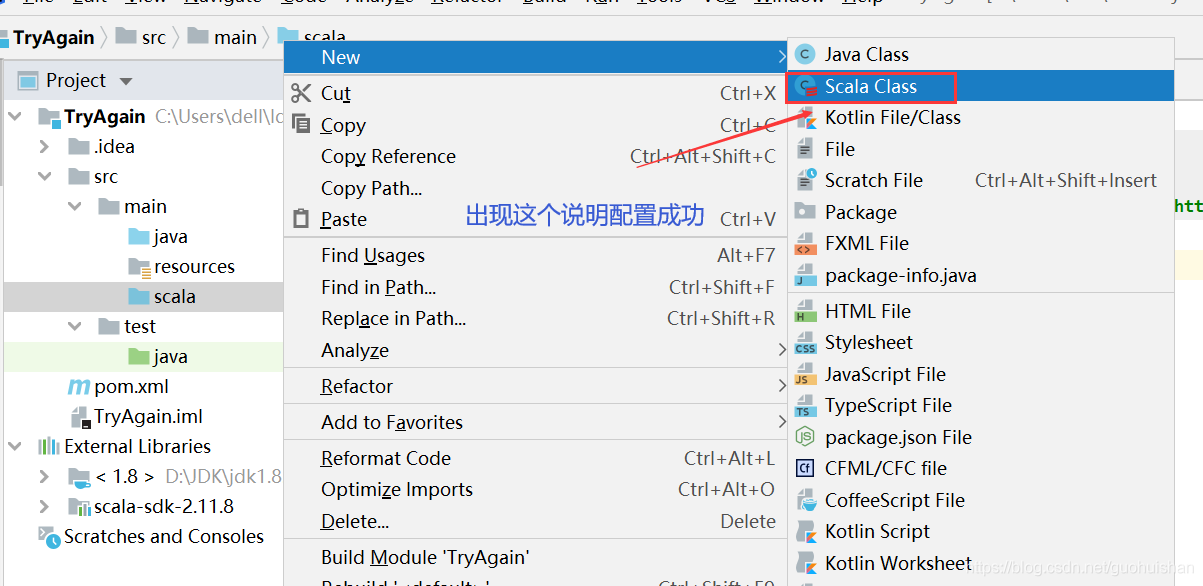
Task: Collapse the main folder in project tree
Action: click(73, 206)
